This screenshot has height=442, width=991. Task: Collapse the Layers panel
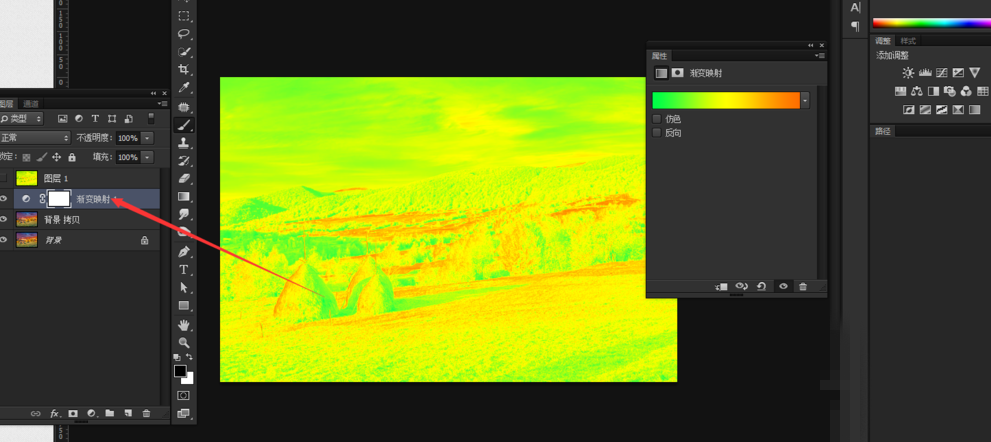pos(154,93)
